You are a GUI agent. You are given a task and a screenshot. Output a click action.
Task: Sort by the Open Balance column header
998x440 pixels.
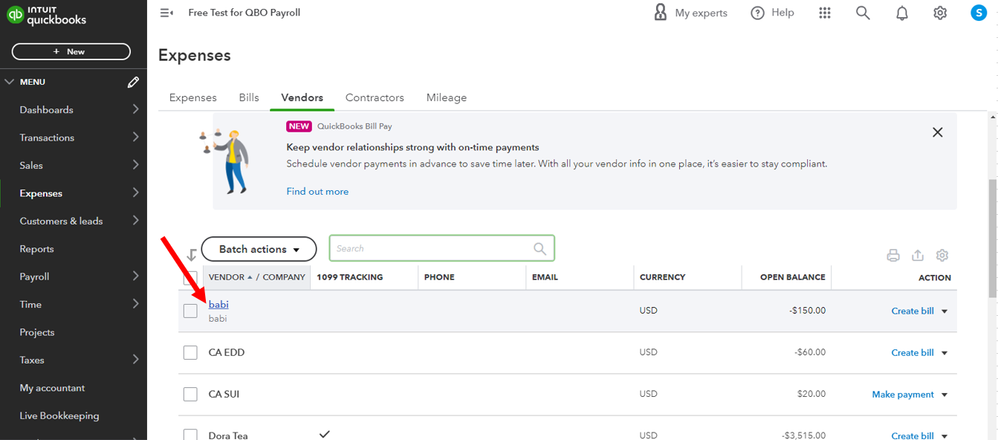792,278
